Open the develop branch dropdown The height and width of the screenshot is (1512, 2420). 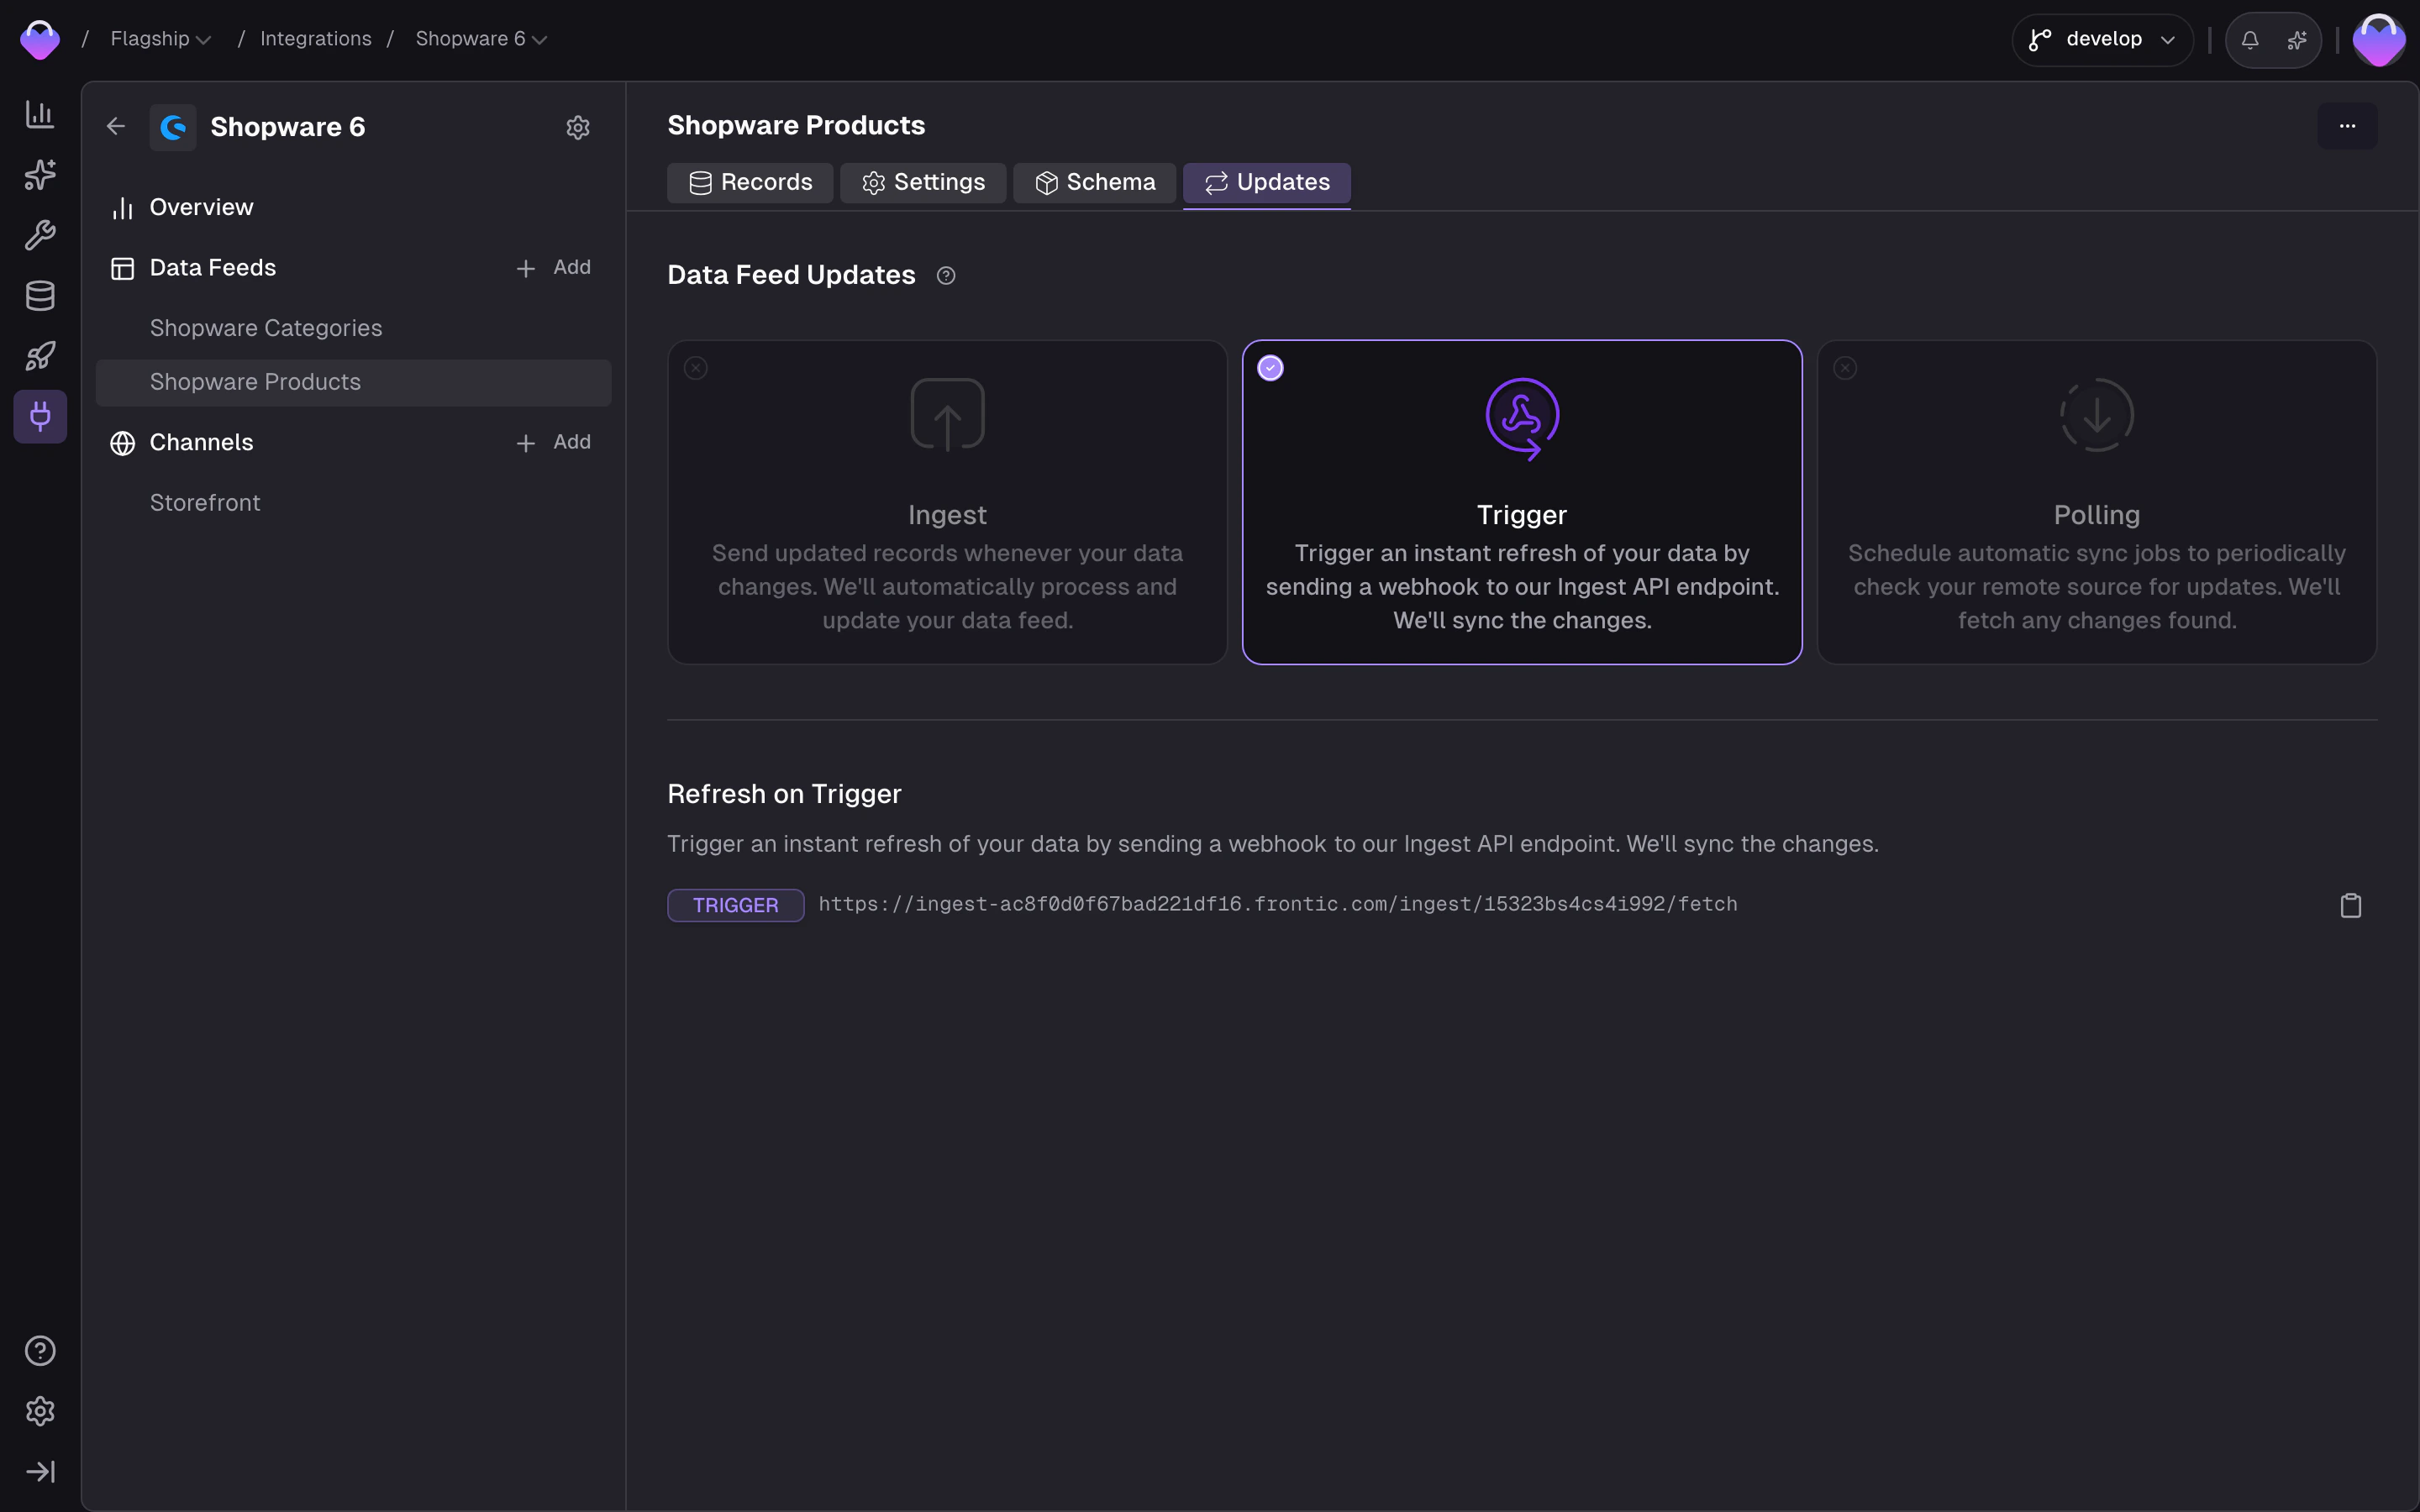(2102, 40)
